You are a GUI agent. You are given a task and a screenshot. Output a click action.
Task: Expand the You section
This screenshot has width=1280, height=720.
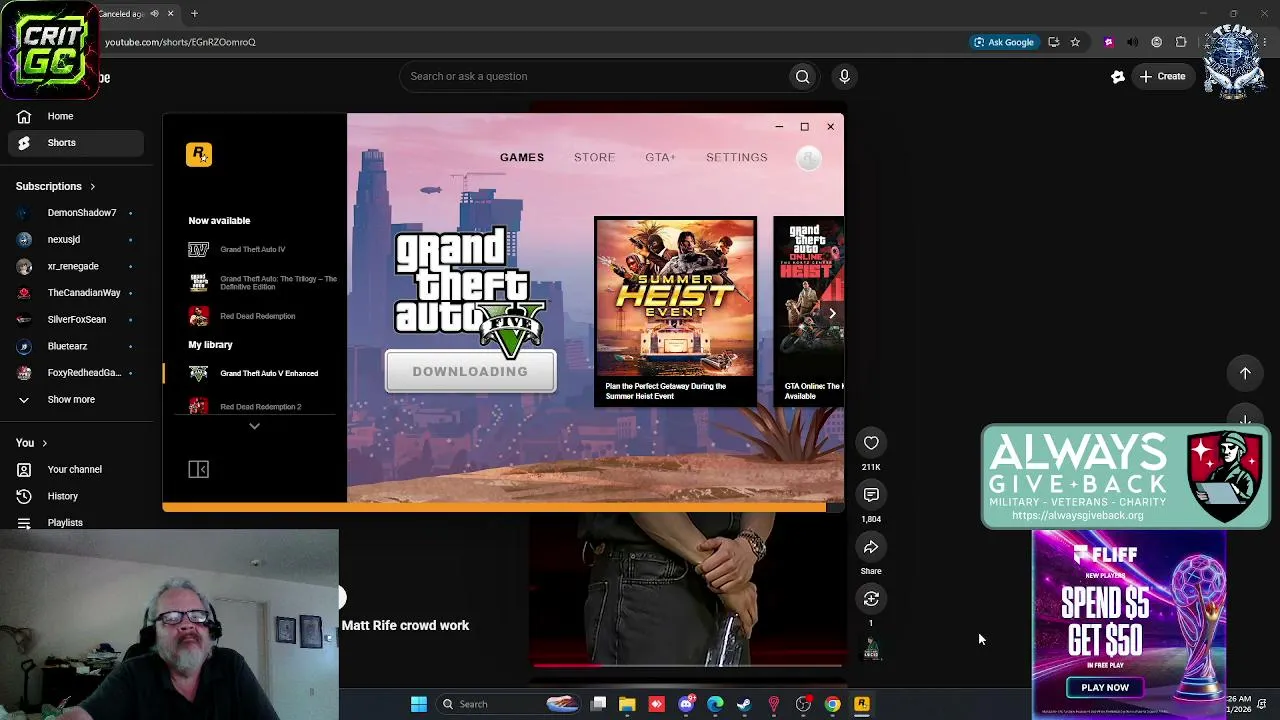point(32,443)
